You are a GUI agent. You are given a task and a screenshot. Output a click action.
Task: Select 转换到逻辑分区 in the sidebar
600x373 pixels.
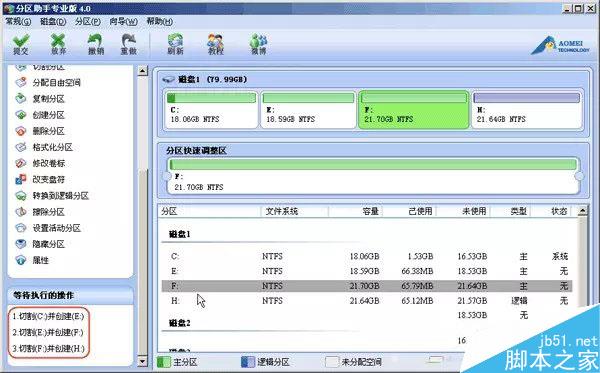(52, 195)
